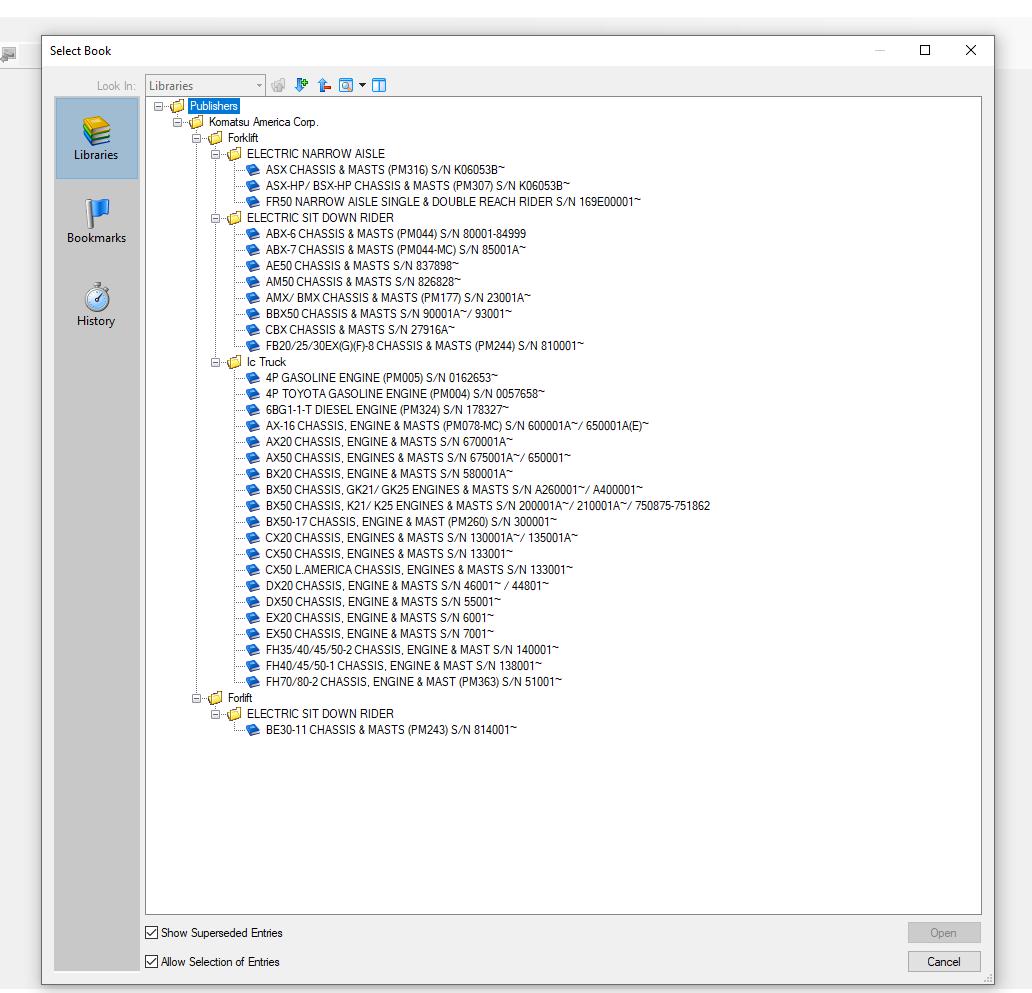This screenshot has width=1032, height=993.
Task: Select BX50 CHASSIS, GK21/ GK25 ENGINES entry
Action: pos(454,490)
